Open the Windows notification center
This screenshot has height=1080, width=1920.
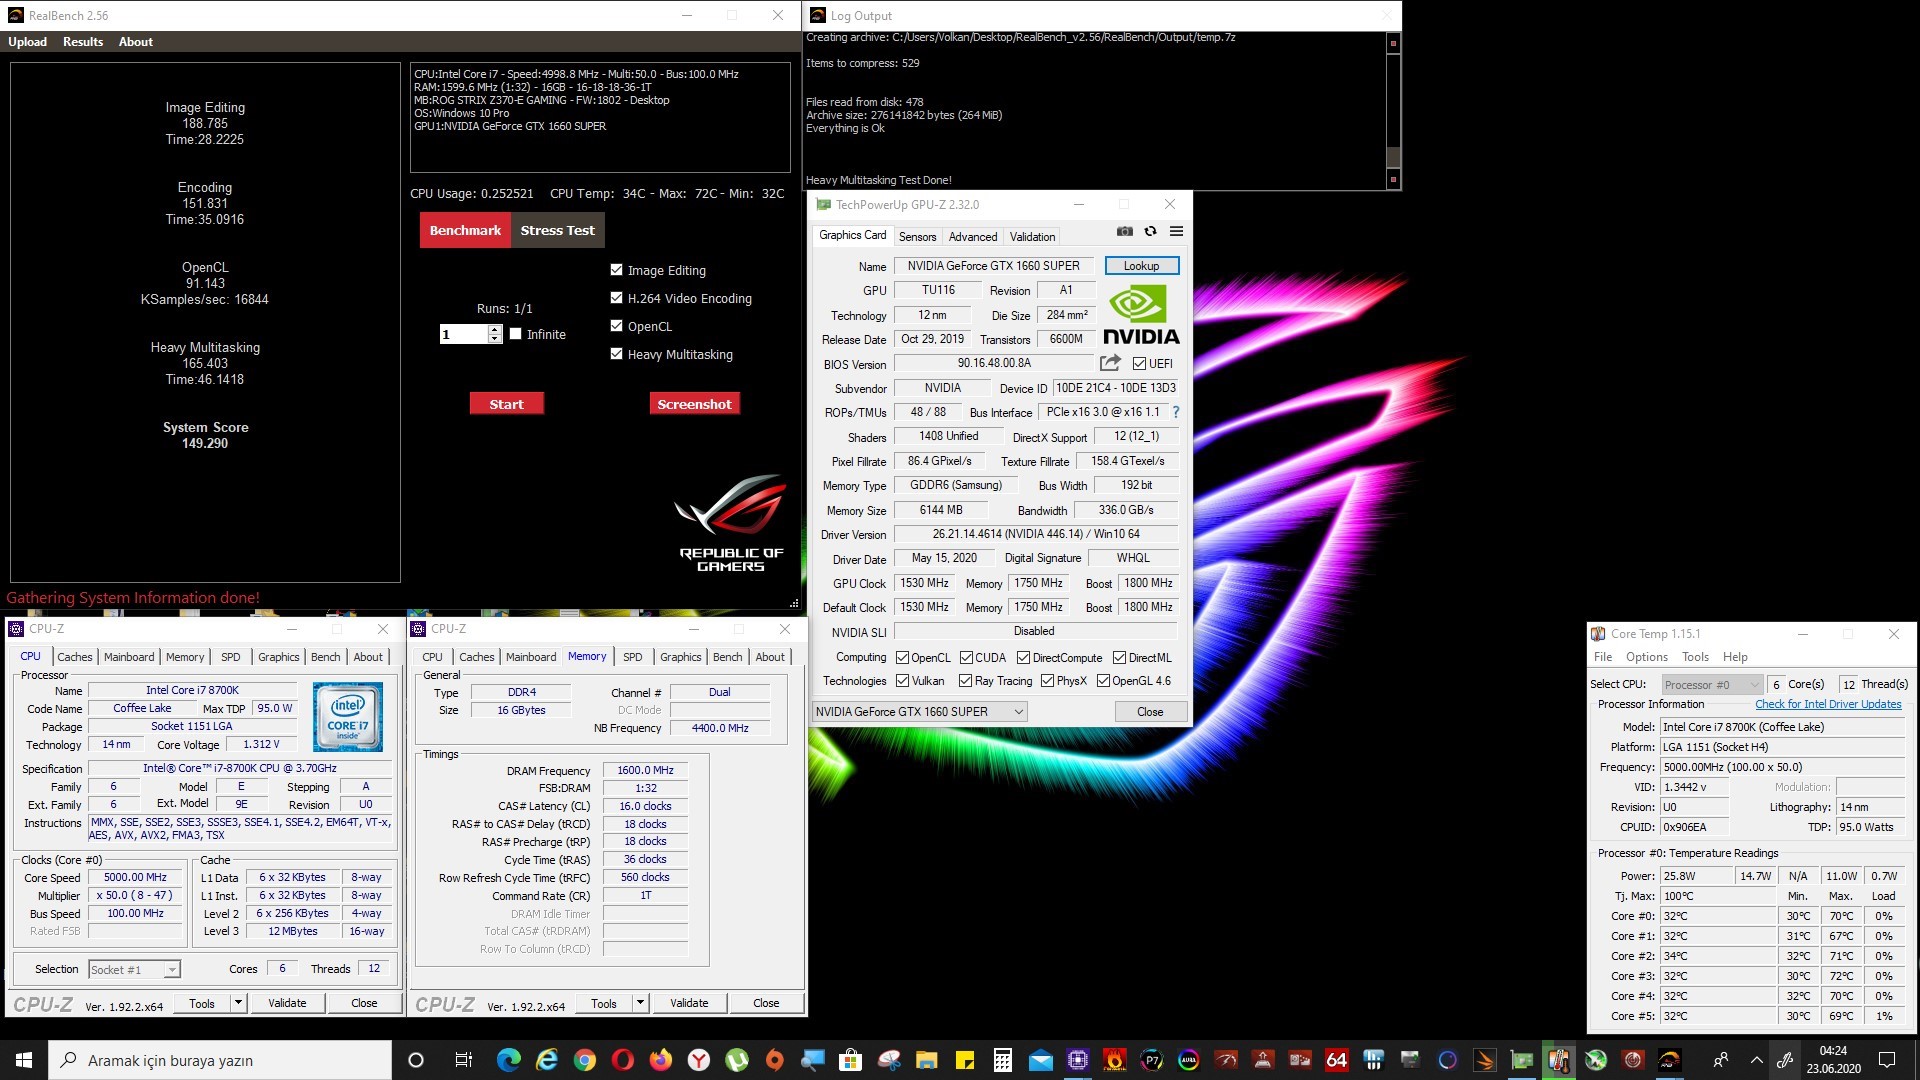tap(1887, 1060)
